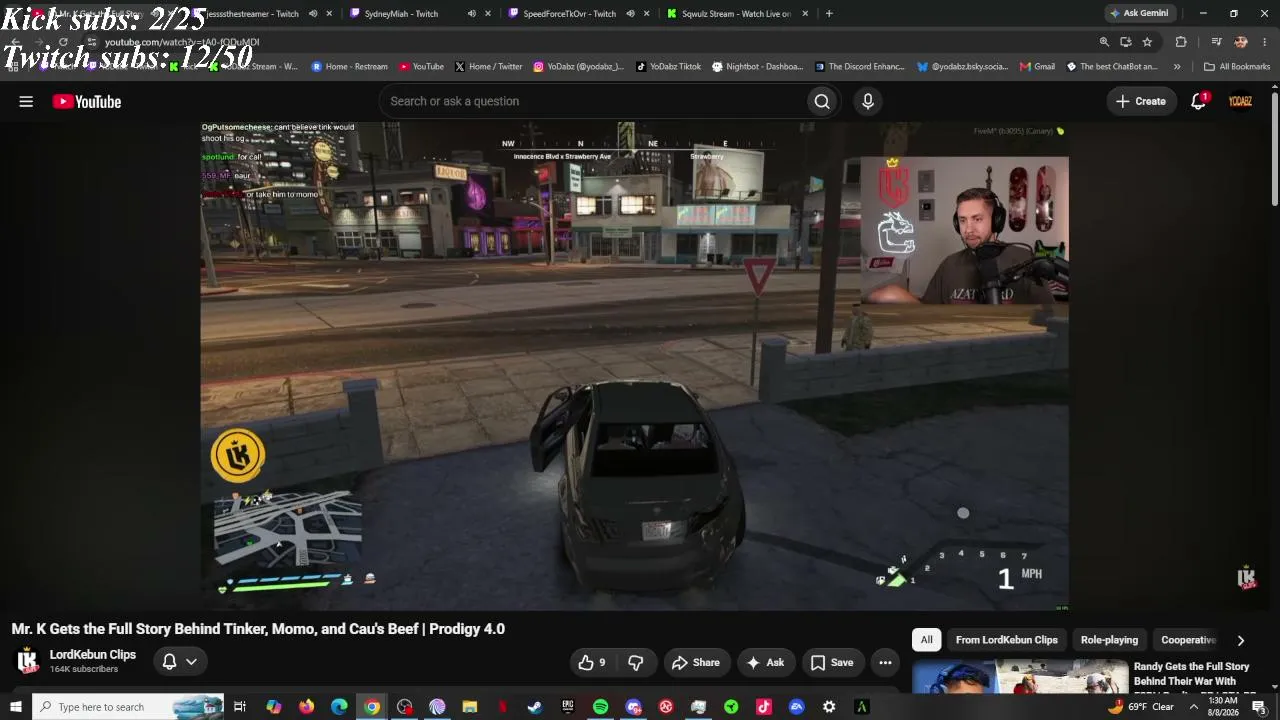
Task: Click the YouTube search magnifier button
Action: [822, 101]
